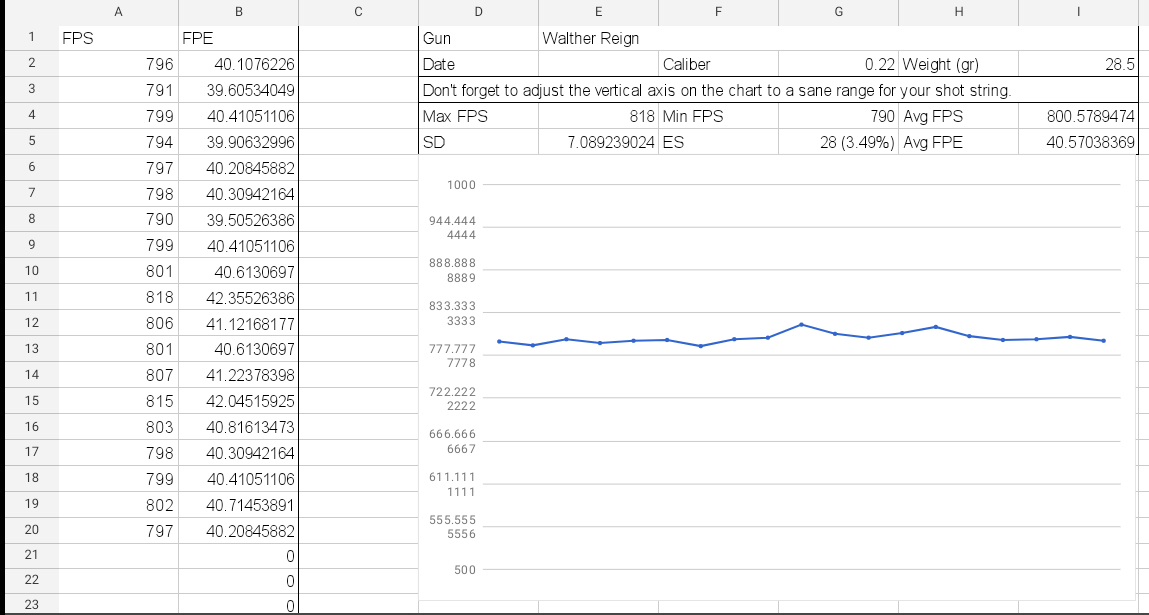1149x615 pixels.
Task: Select cell with FPS value 796
Action: [118, 65]
